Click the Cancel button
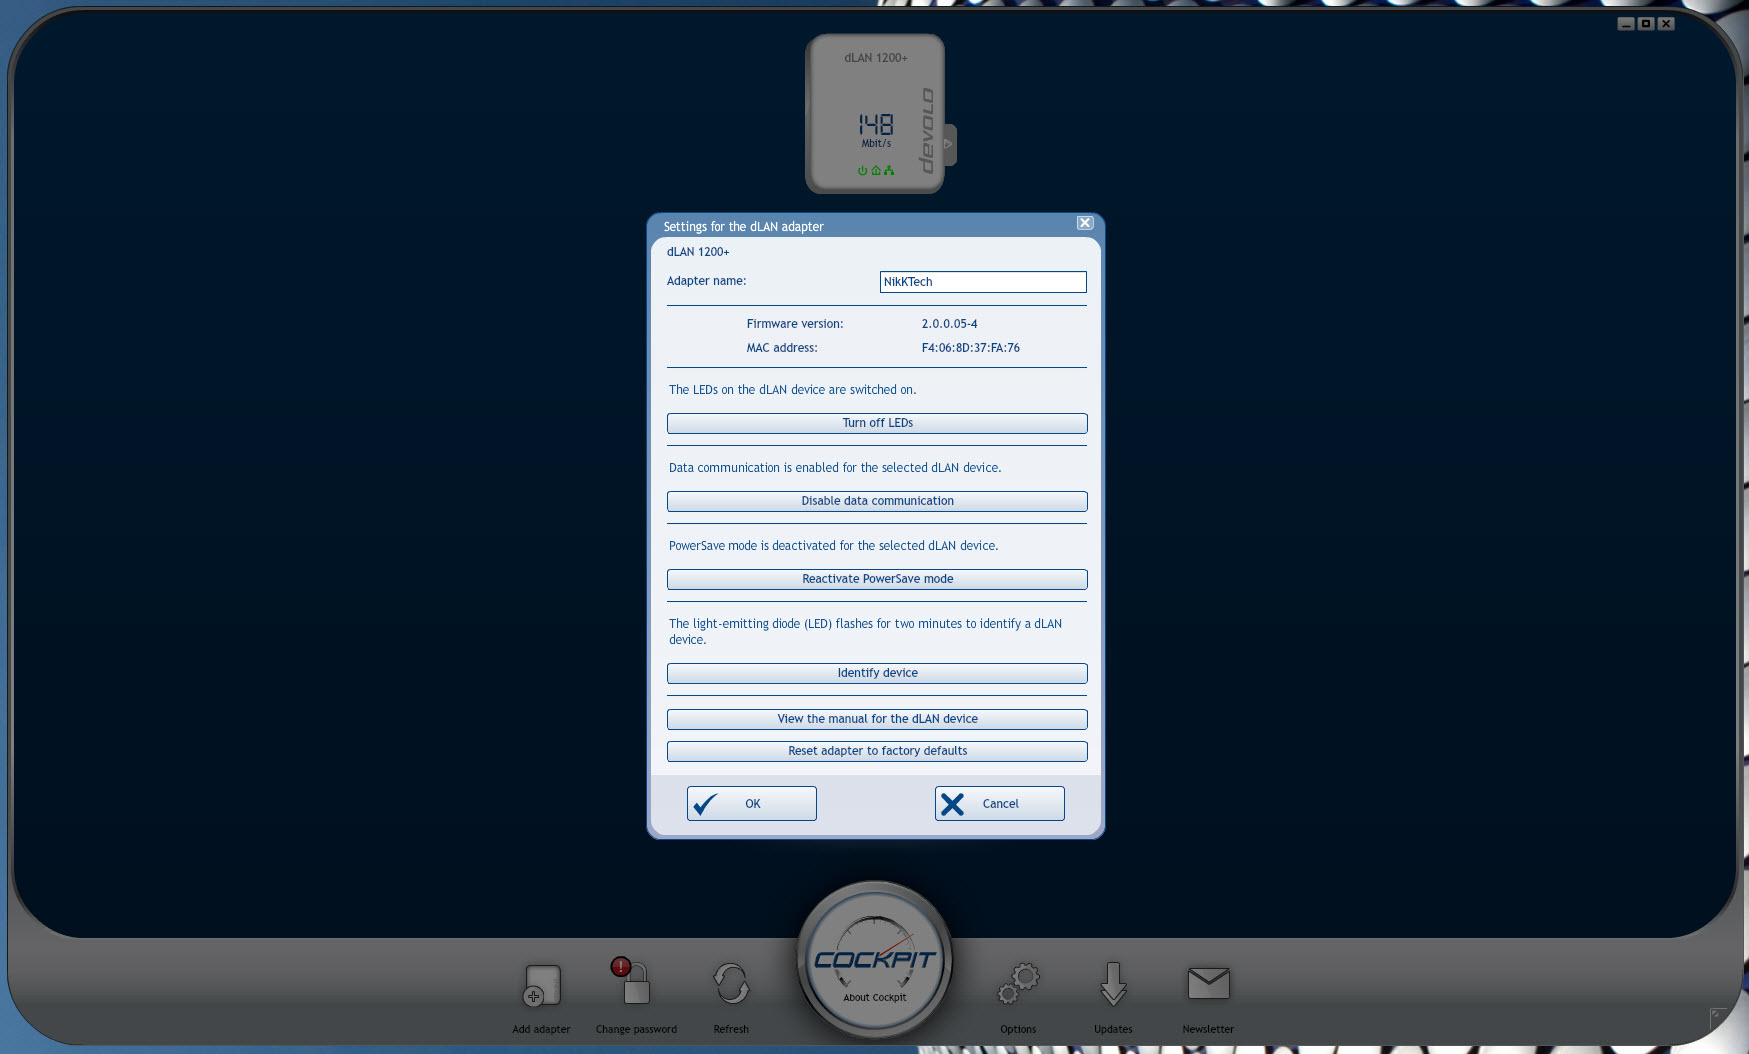The height and width of the screenshot is (1054, 1749). 1000,804
